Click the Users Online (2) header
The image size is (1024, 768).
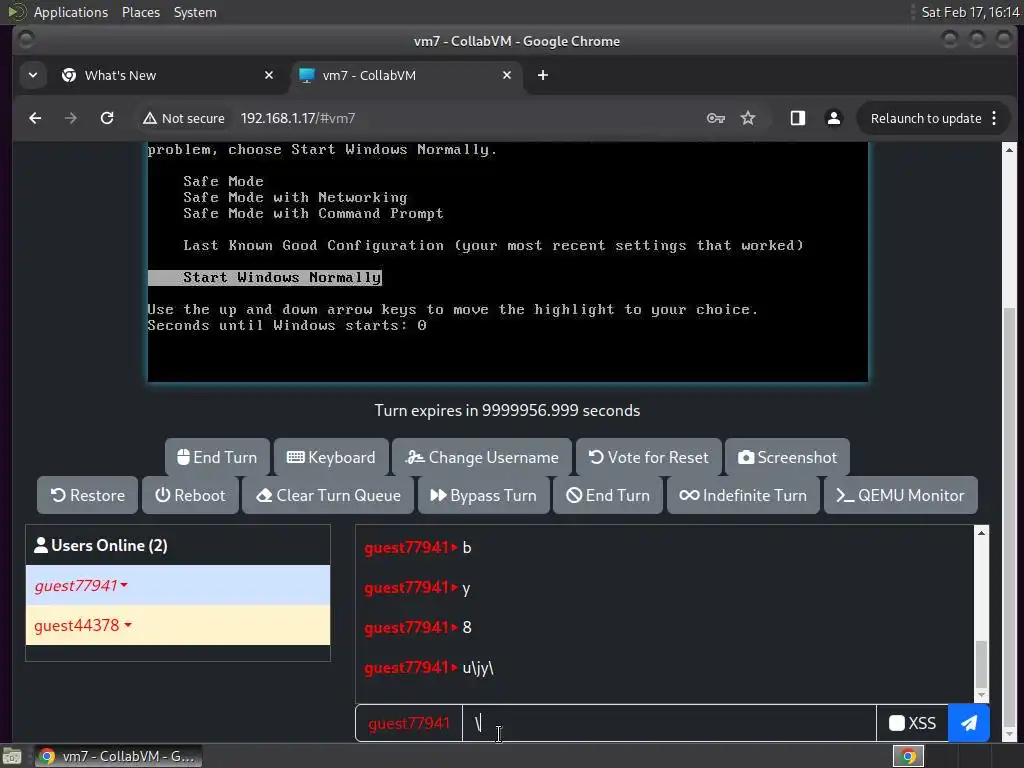click(x=178, y=545)
